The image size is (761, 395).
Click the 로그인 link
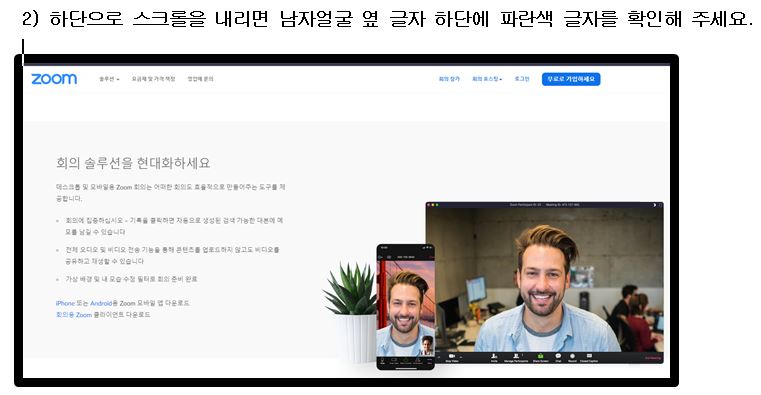tap(522, 79)
